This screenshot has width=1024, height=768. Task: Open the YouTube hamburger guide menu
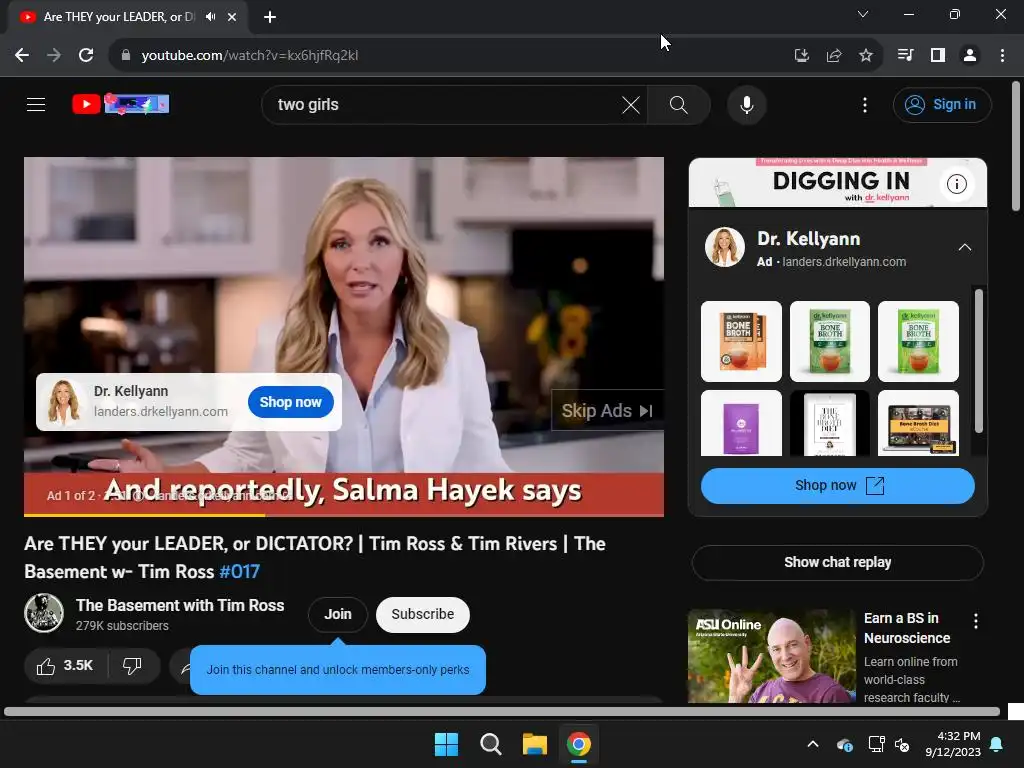click(x=36, y=104)
